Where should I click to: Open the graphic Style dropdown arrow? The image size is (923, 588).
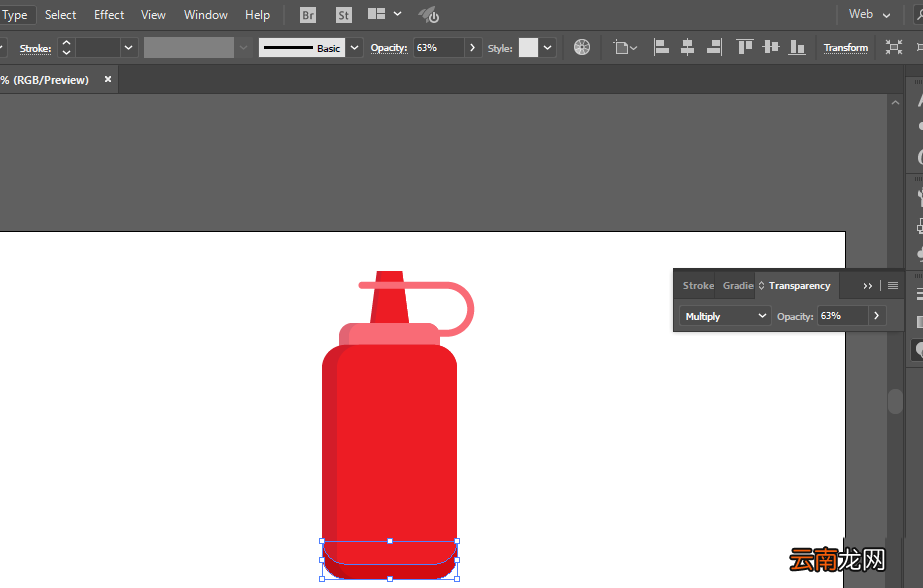coord(547,48)
